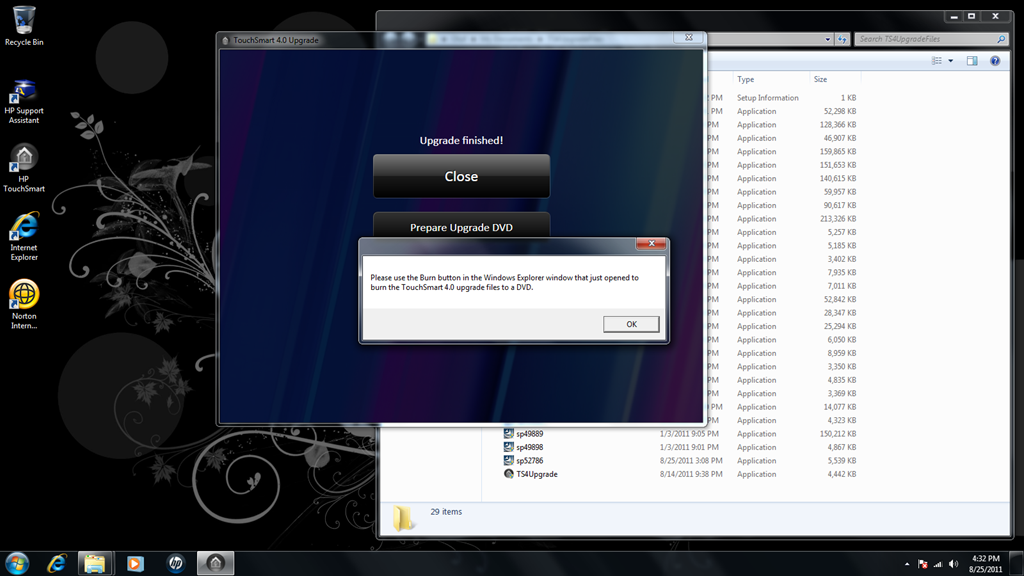Click the sp49898 file icon
Viewport: 1024px width, 576px height.
click(x=509, y=447)
